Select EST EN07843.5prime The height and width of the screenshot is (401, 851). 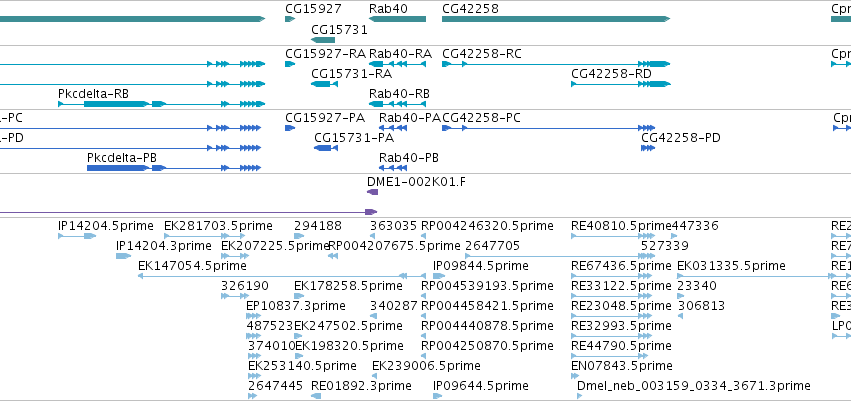pos(574,376)
